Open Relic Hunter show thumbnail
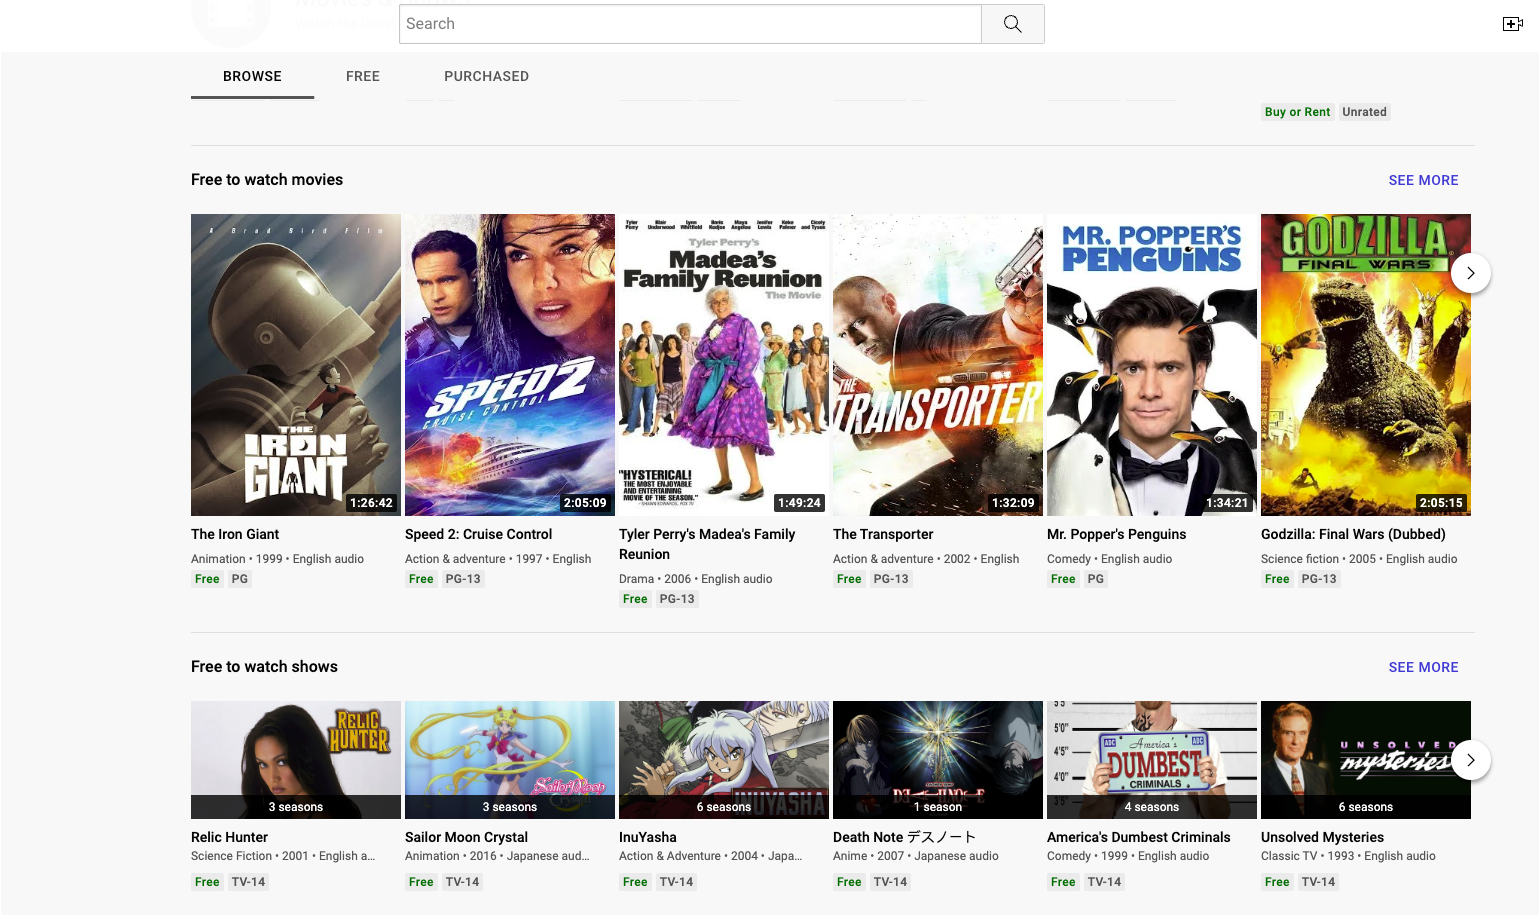1539x915 pixels. (296, 760)
